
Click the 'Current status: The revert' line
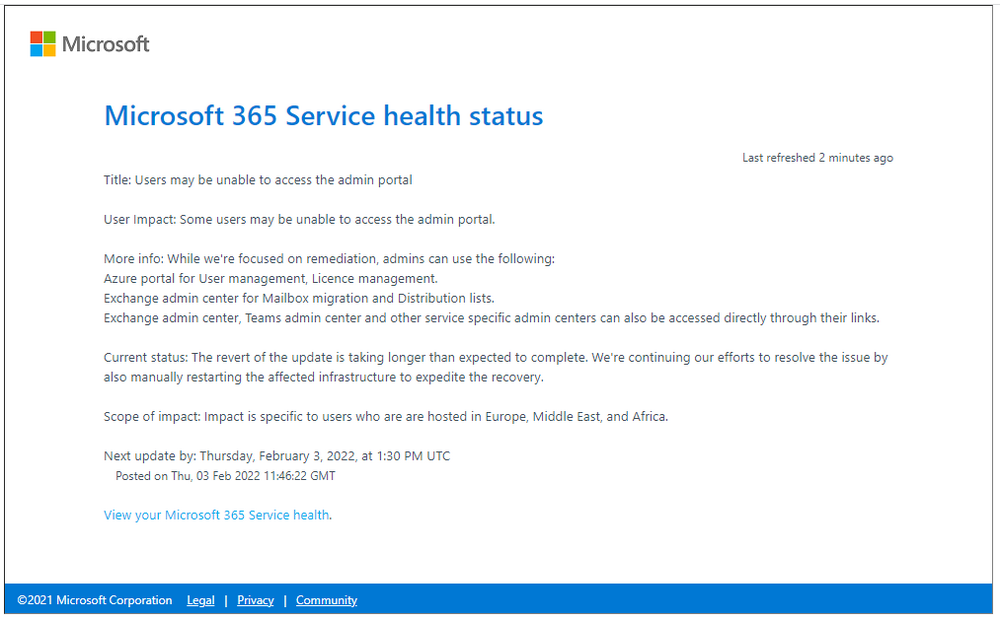point(496,358)
